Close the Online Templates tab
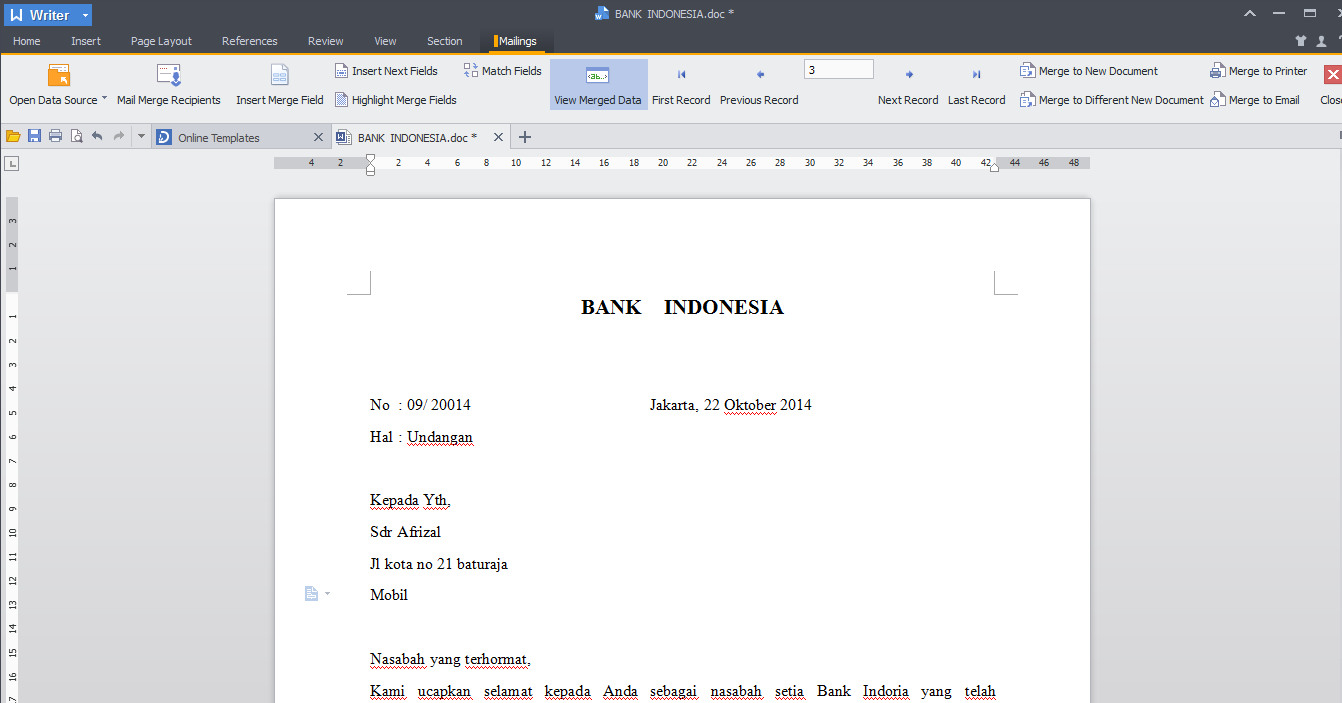The image size is (1342, 703). click(319, 138)
